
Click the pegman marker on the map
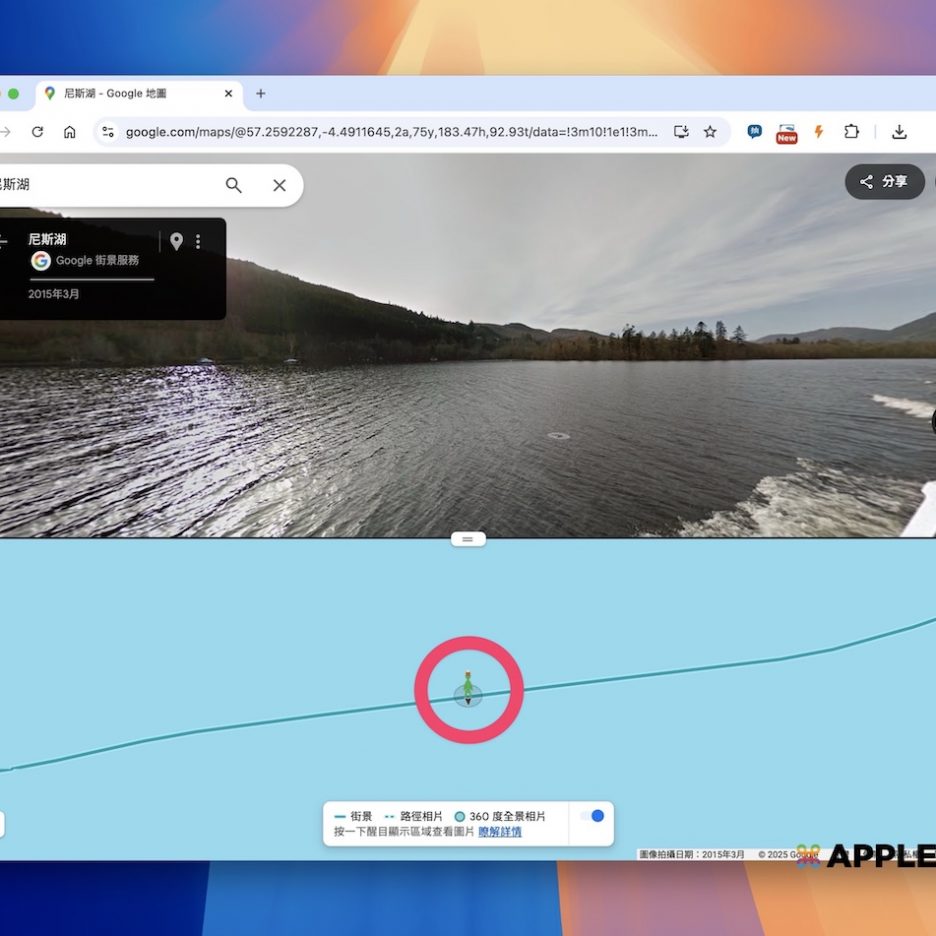tap(467, 690)
